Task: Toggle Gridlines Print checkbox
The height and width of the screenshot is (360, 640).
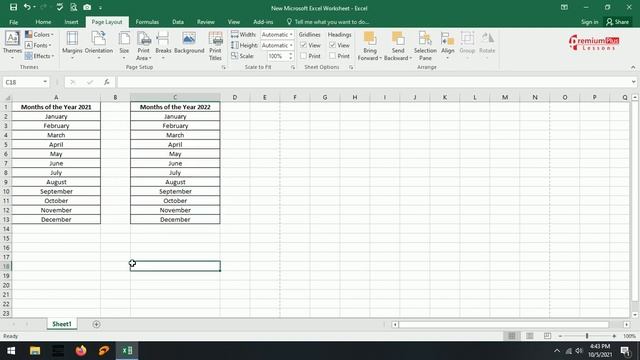Action: point(303,56)
